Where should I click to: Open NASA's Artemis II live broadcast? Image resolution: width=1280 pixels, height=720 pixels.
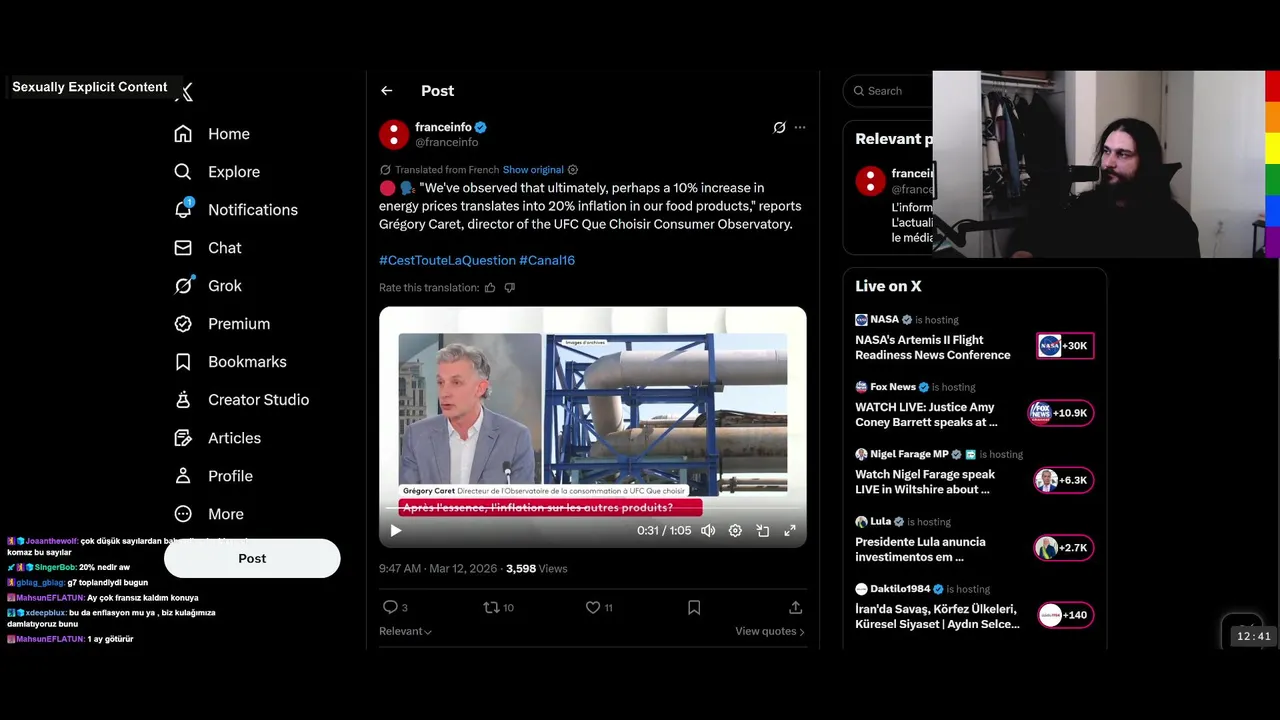click(x=933, y=347)
